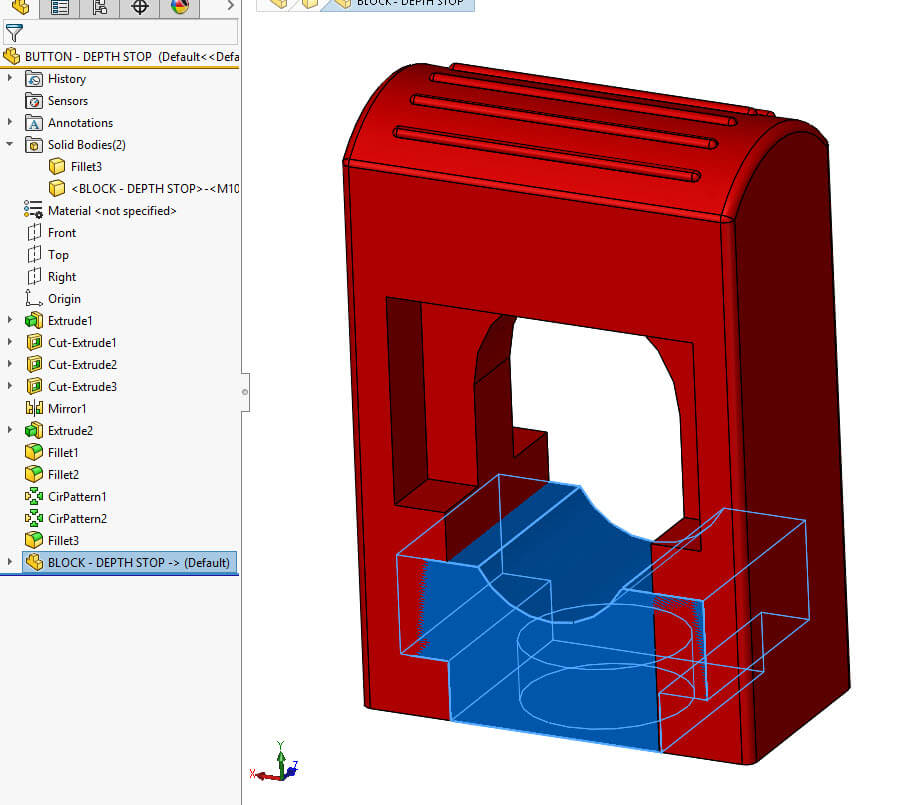This screenshot has width=899, height=805.
Task: Click the Sensors folder icon
Action: coord(33,100)
